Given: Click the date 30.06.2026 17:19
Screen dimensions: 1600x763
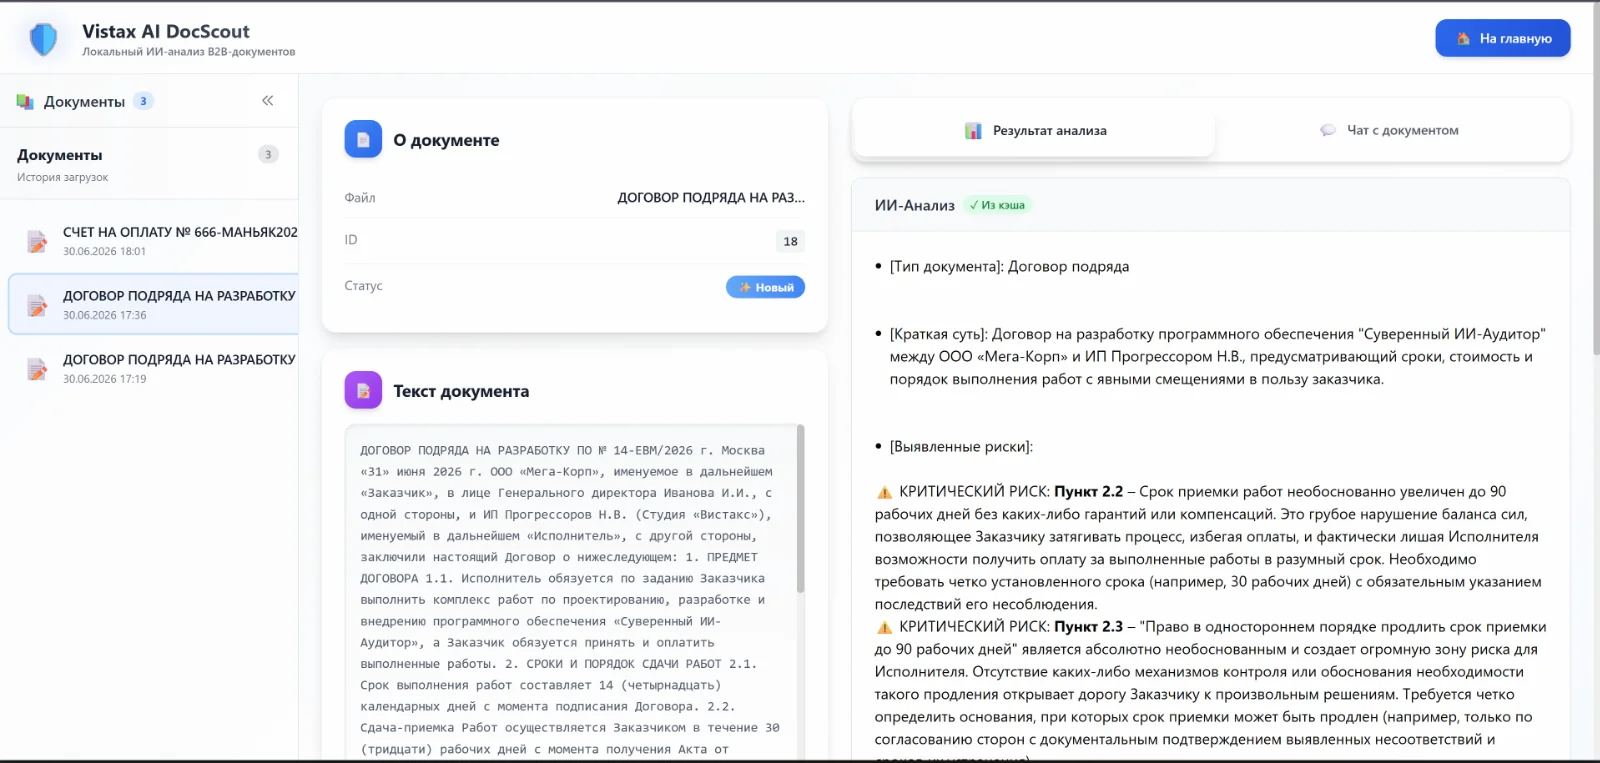Looking at the screenshot, I should click(x=104, y=379).
